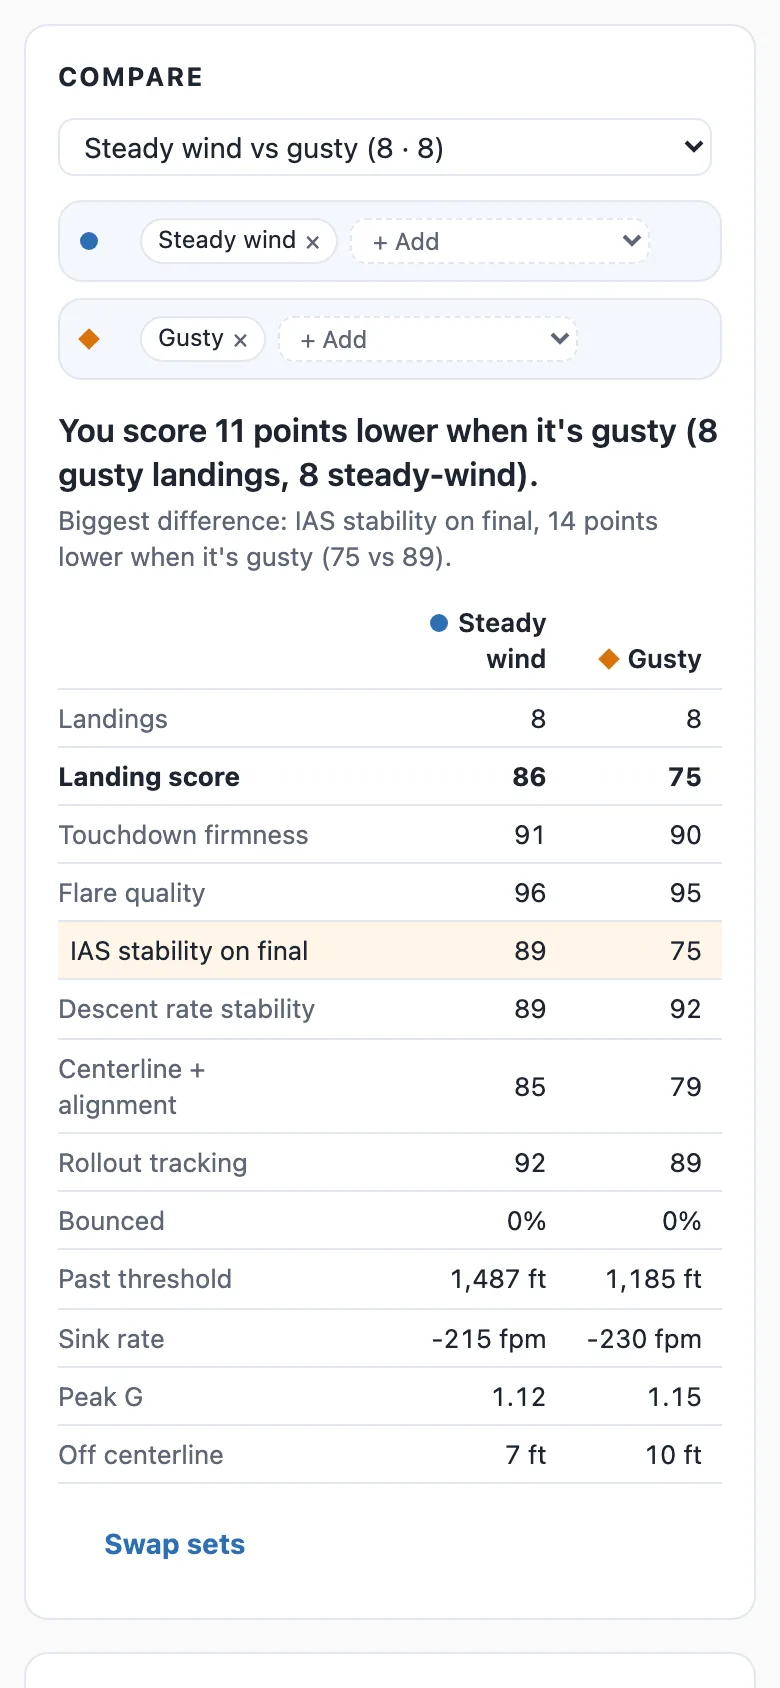Expand the + Add dropdown for gusty set
This screenshot has width=780, height=1688.
click(x=428, y=340)
